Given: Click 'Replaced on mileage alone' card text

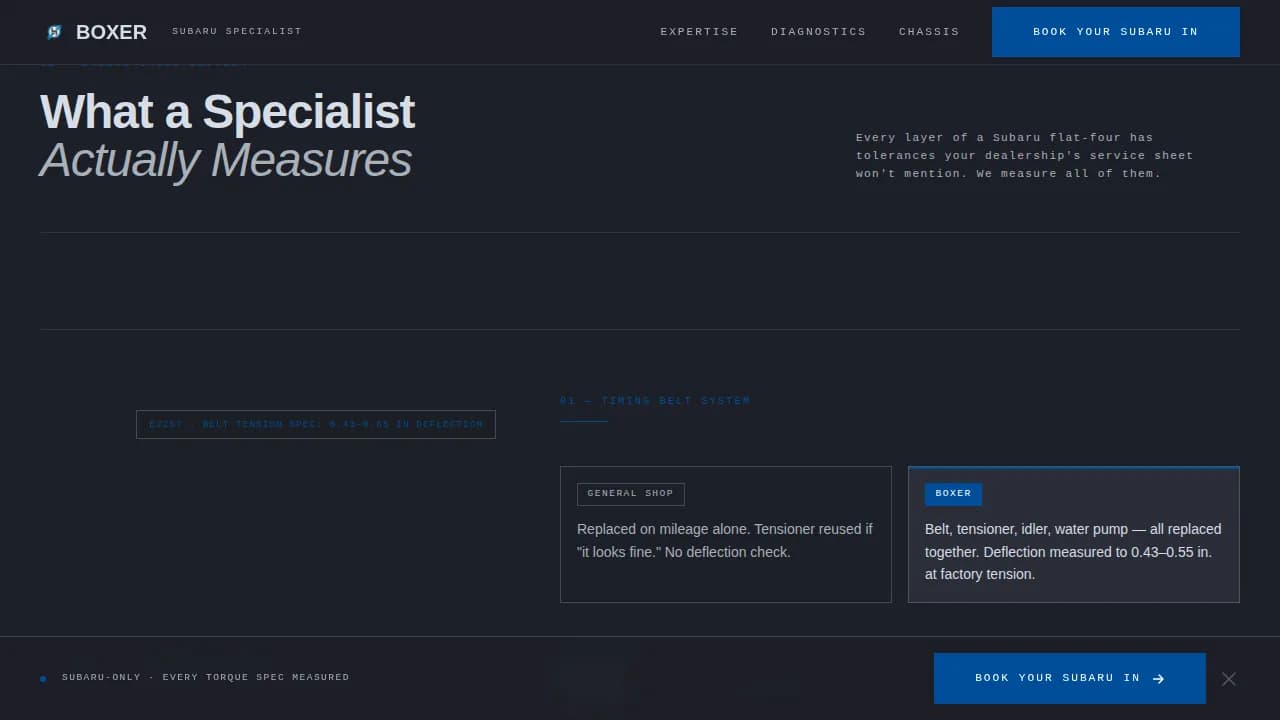Looking at the screenshot, I should point(725,540).
